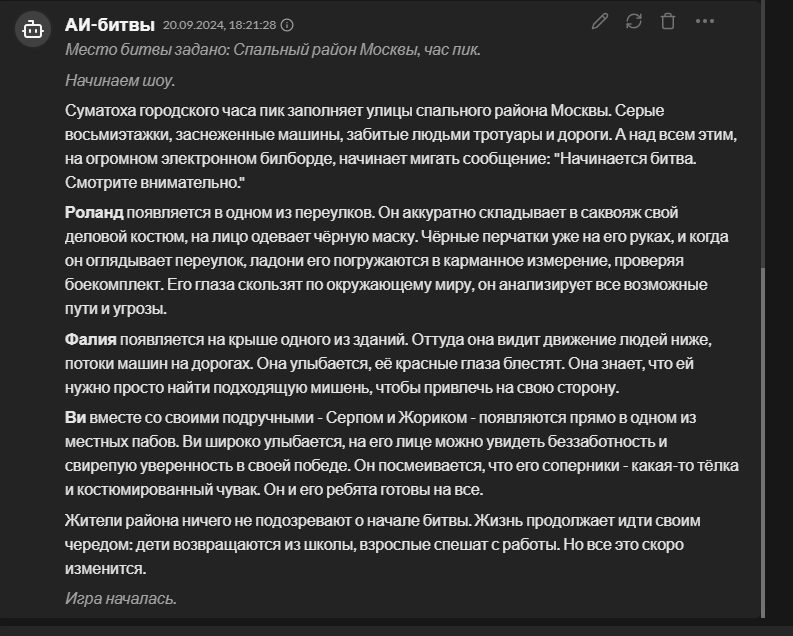This screenshot has width=793, height=636.
Task: Delete the message using the trash icon
Action: 668,21
